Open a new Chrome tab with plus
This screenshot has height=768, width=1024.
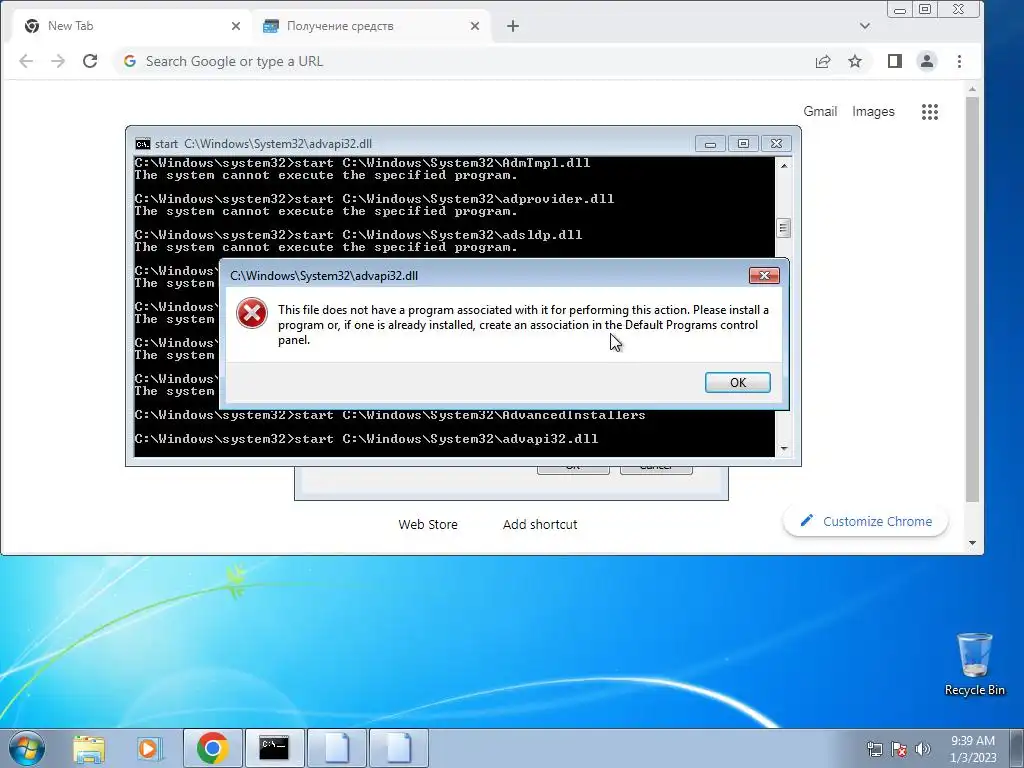click(x=513, y=26)
